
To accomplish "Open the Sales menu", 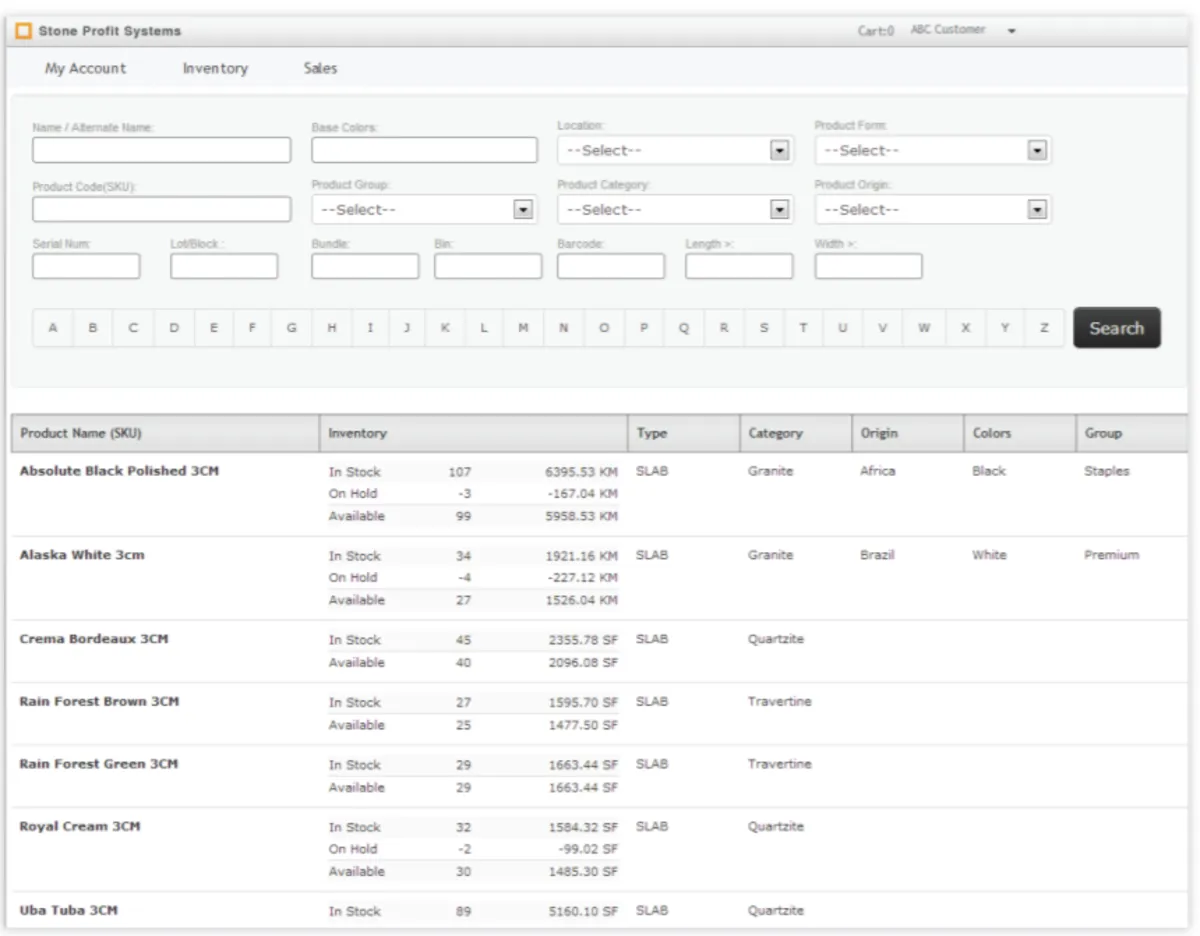I will [x=320, y=69].
